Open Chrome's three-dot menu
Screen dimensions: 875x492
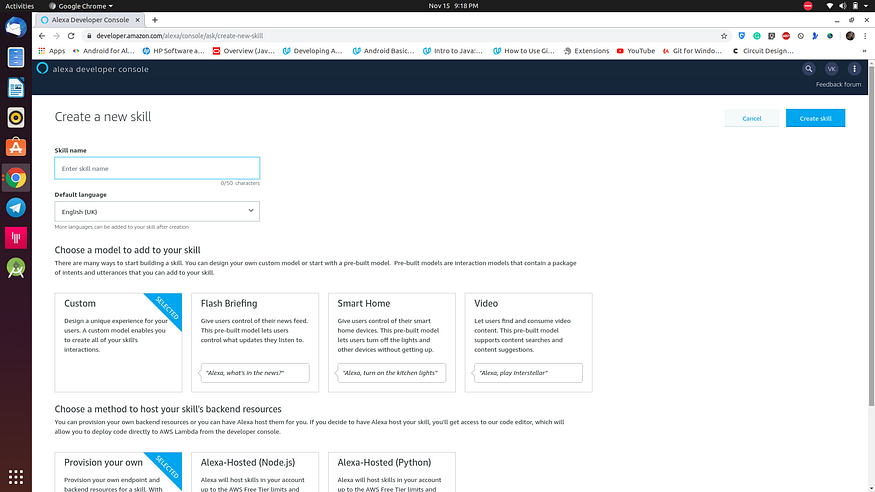click(x=865, y=36)
